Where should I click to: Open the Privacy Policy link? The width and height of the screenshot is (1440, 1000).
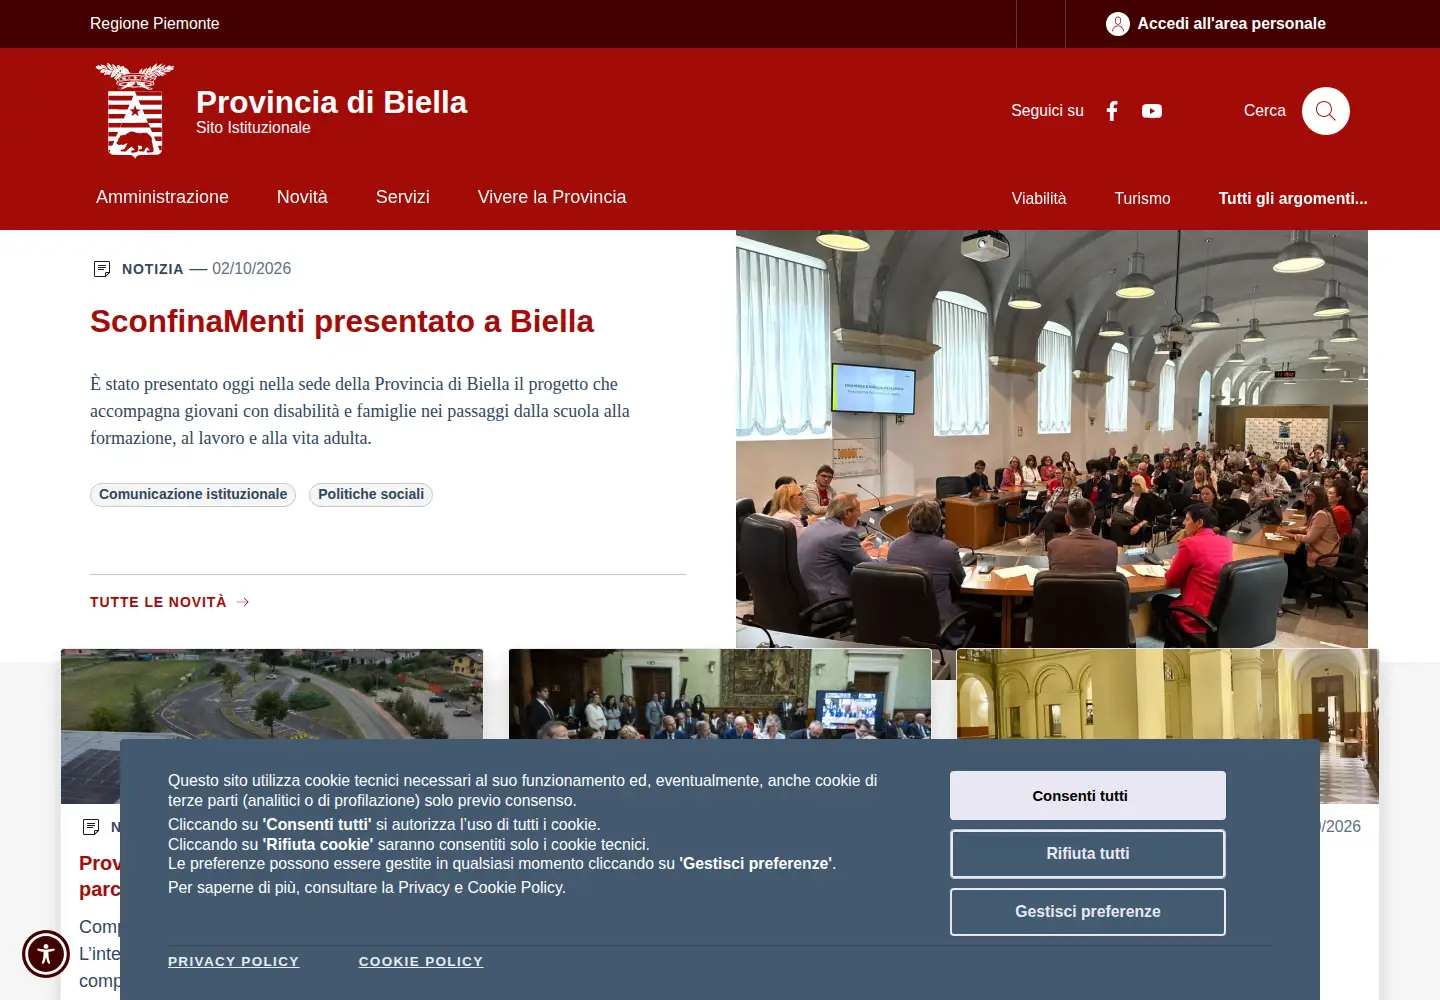[233, 961]
